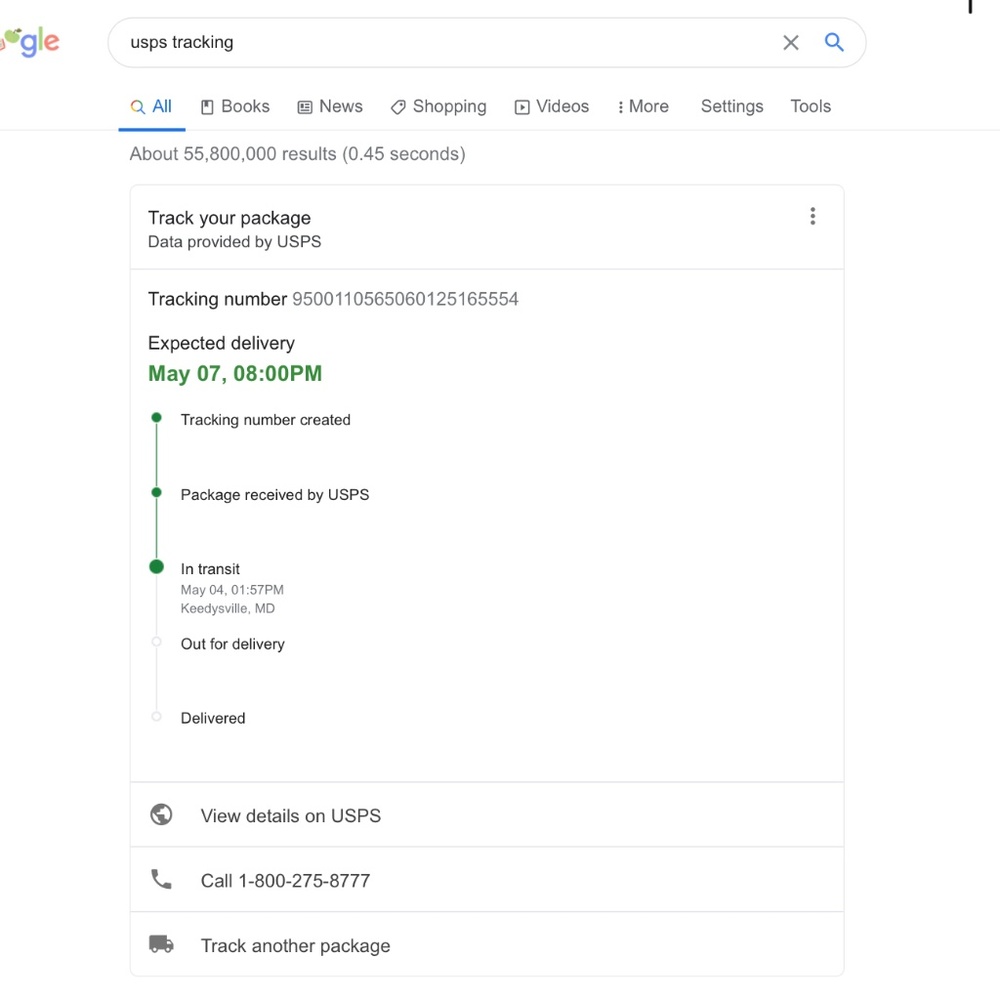The image size is (1000, 1000).
Task: Click in the usps tracking search field
Action: (450, 42)
